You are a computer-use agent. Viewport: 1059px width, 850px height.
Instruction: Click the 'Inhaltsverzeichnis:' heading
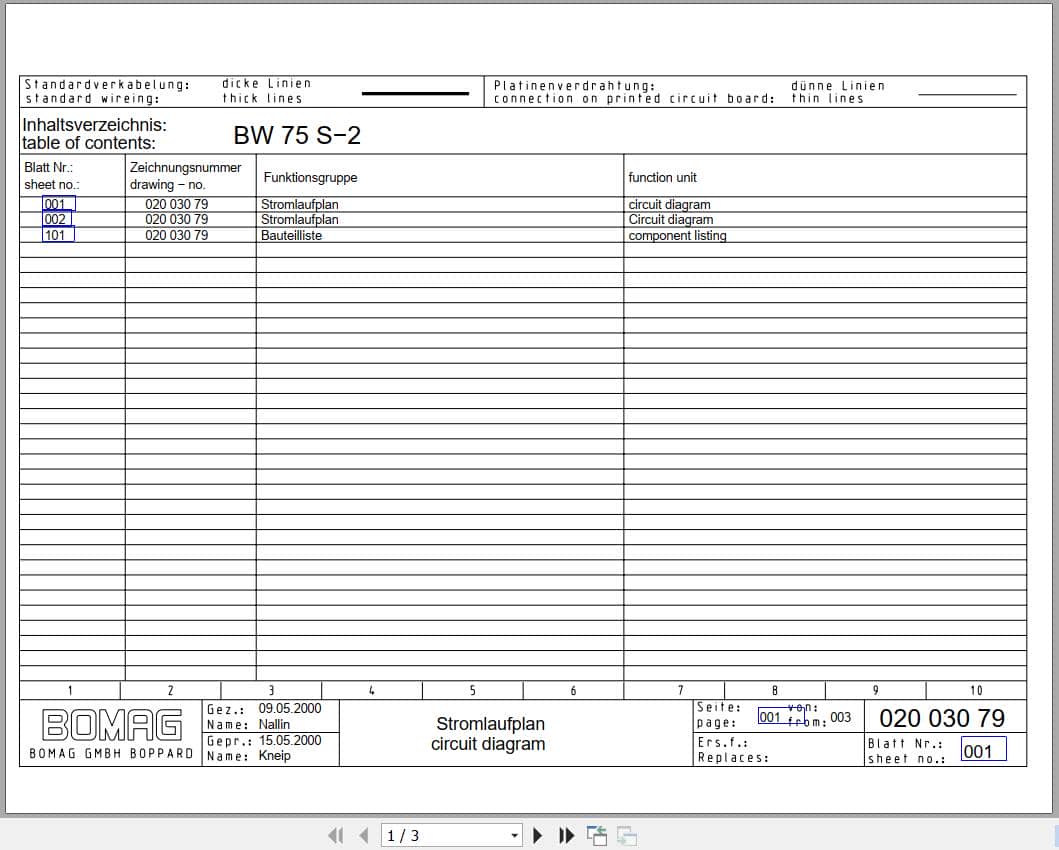tap(95, 125)
